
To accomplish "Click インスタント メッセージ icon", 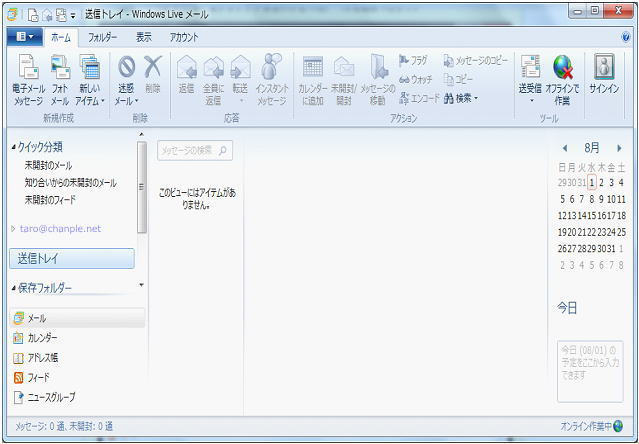I will click(272, 66).
